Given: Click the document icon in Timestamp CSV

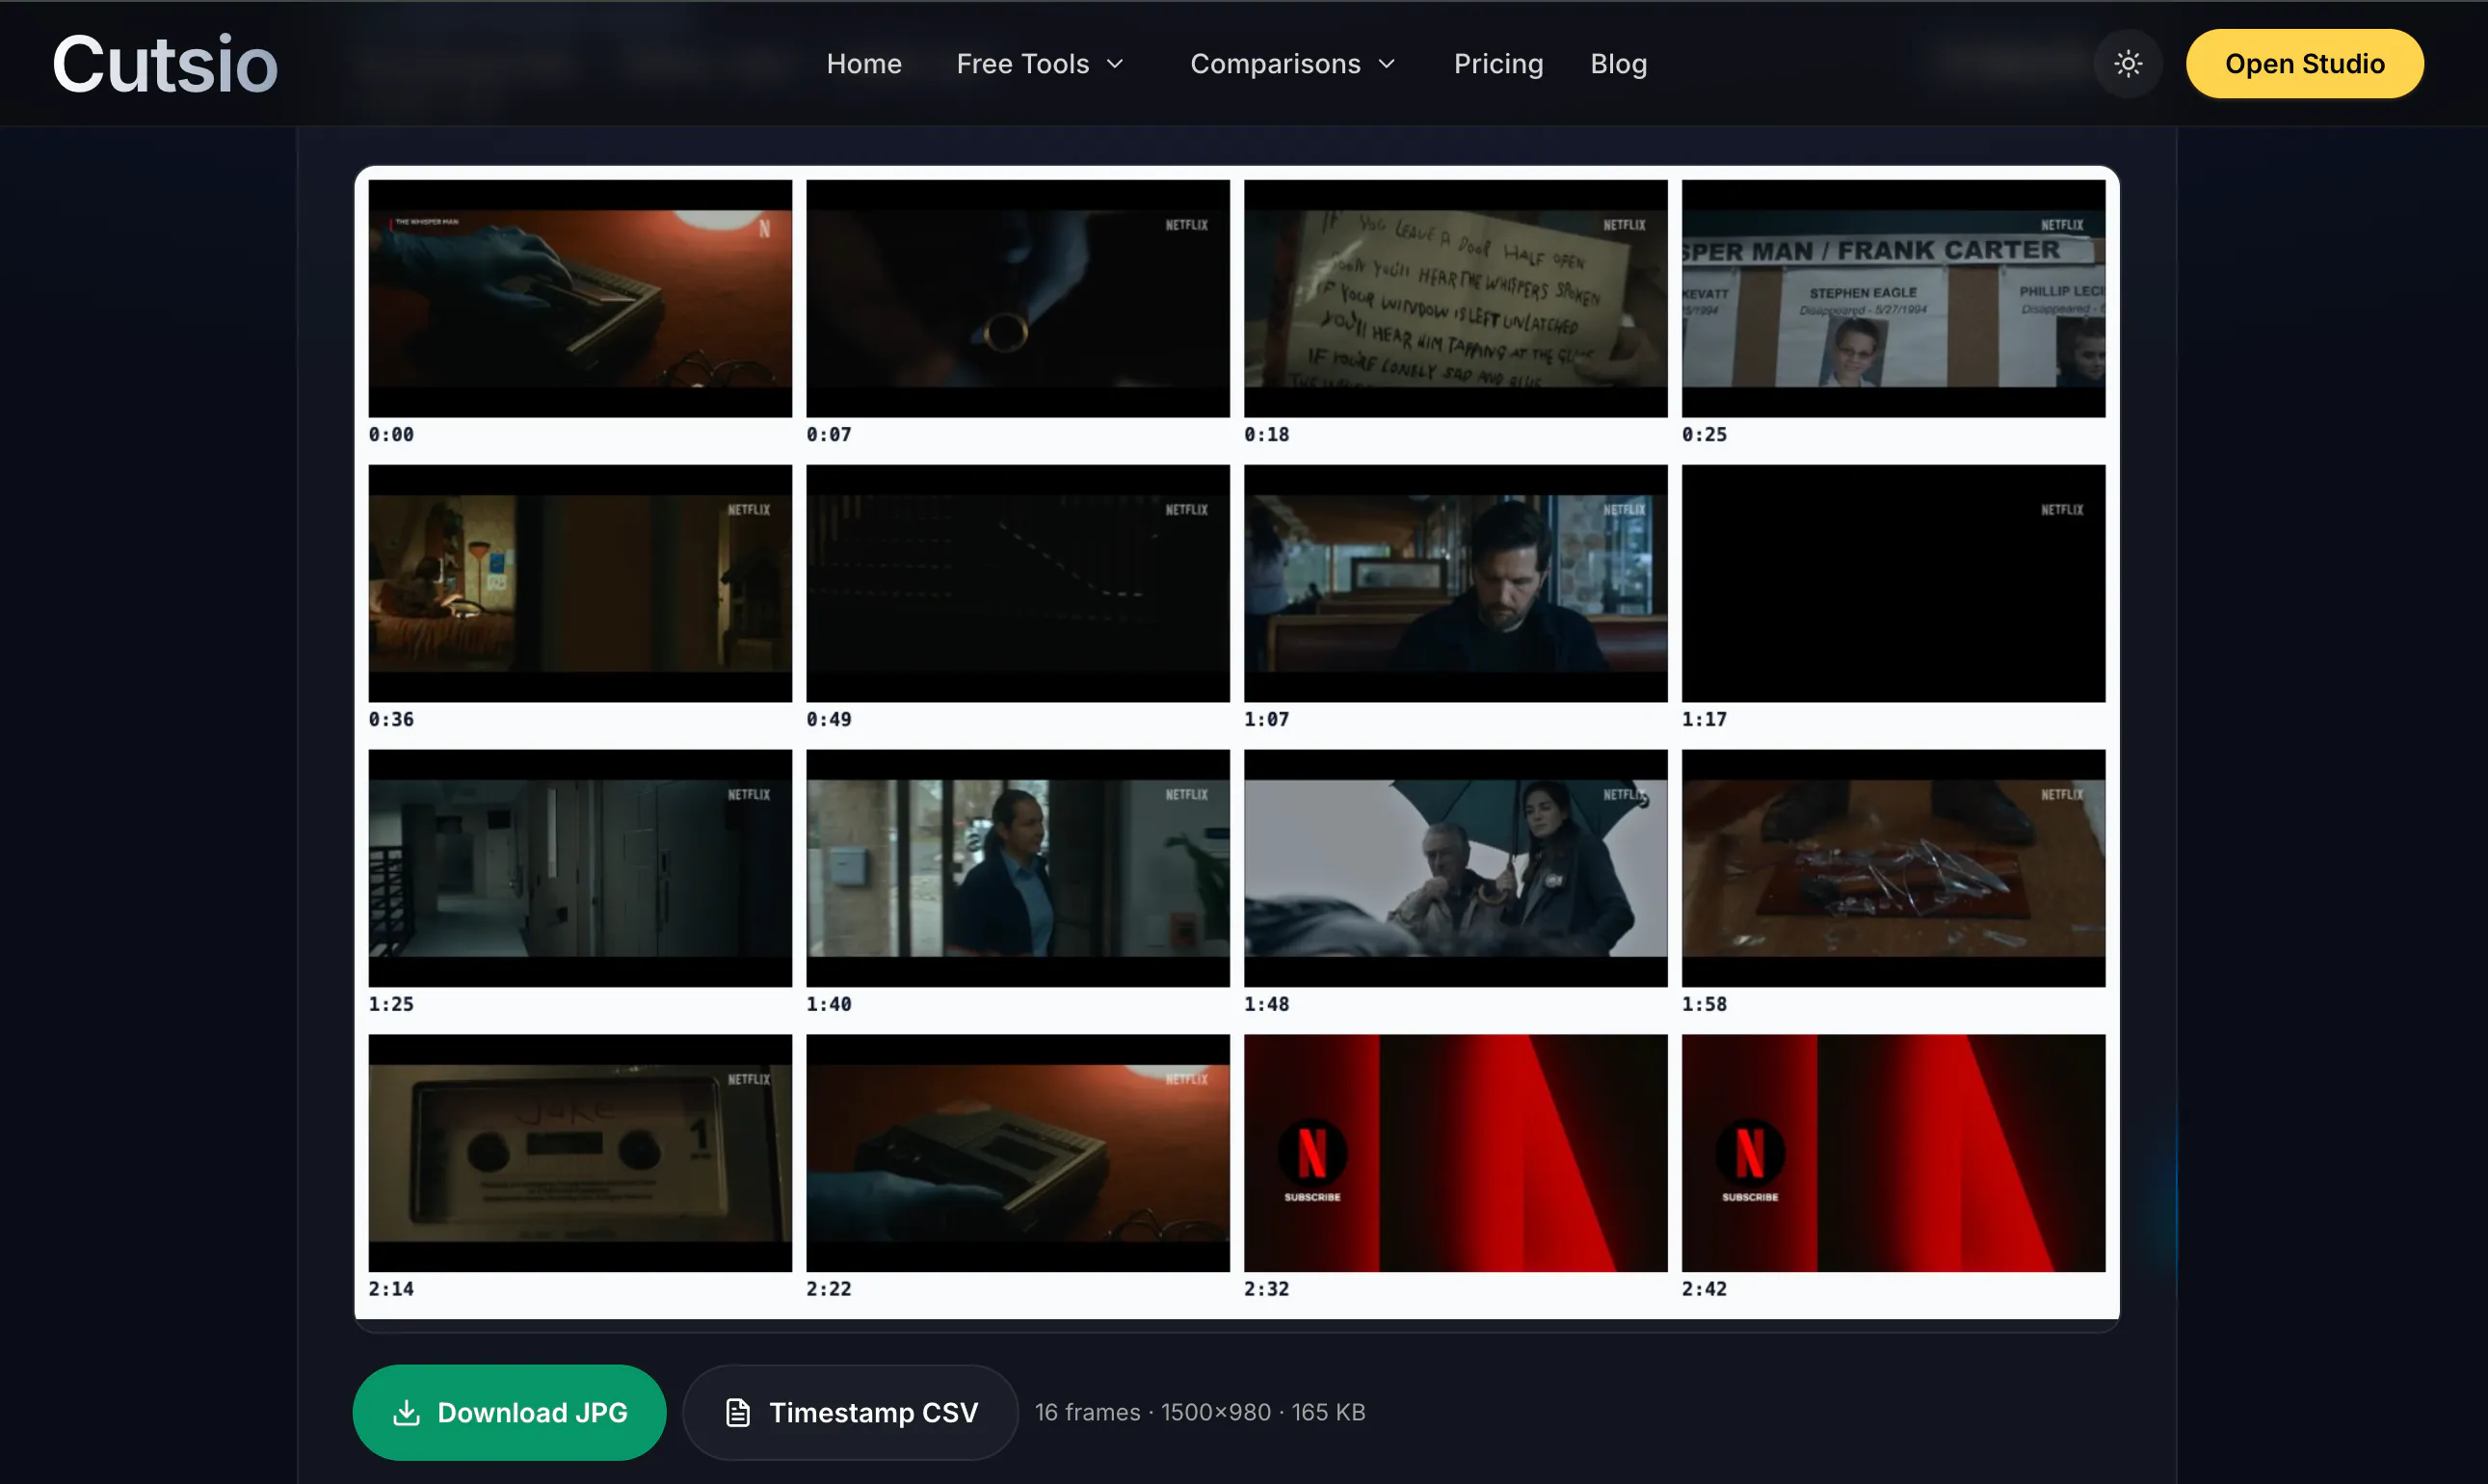Looking at the screenshot, I should [738, 1412].
